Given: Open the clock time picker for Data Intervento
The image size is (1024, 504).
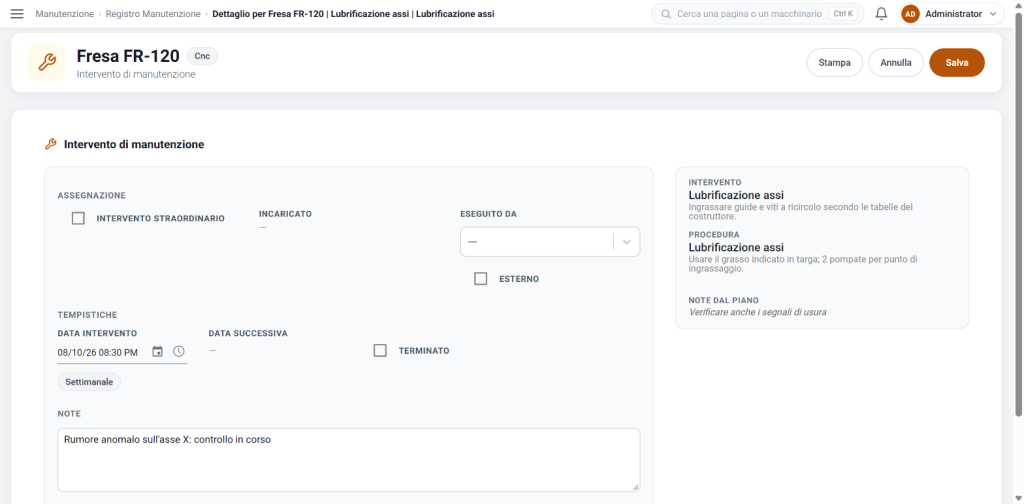Looking at the screenshot, I should click(178, 351).
